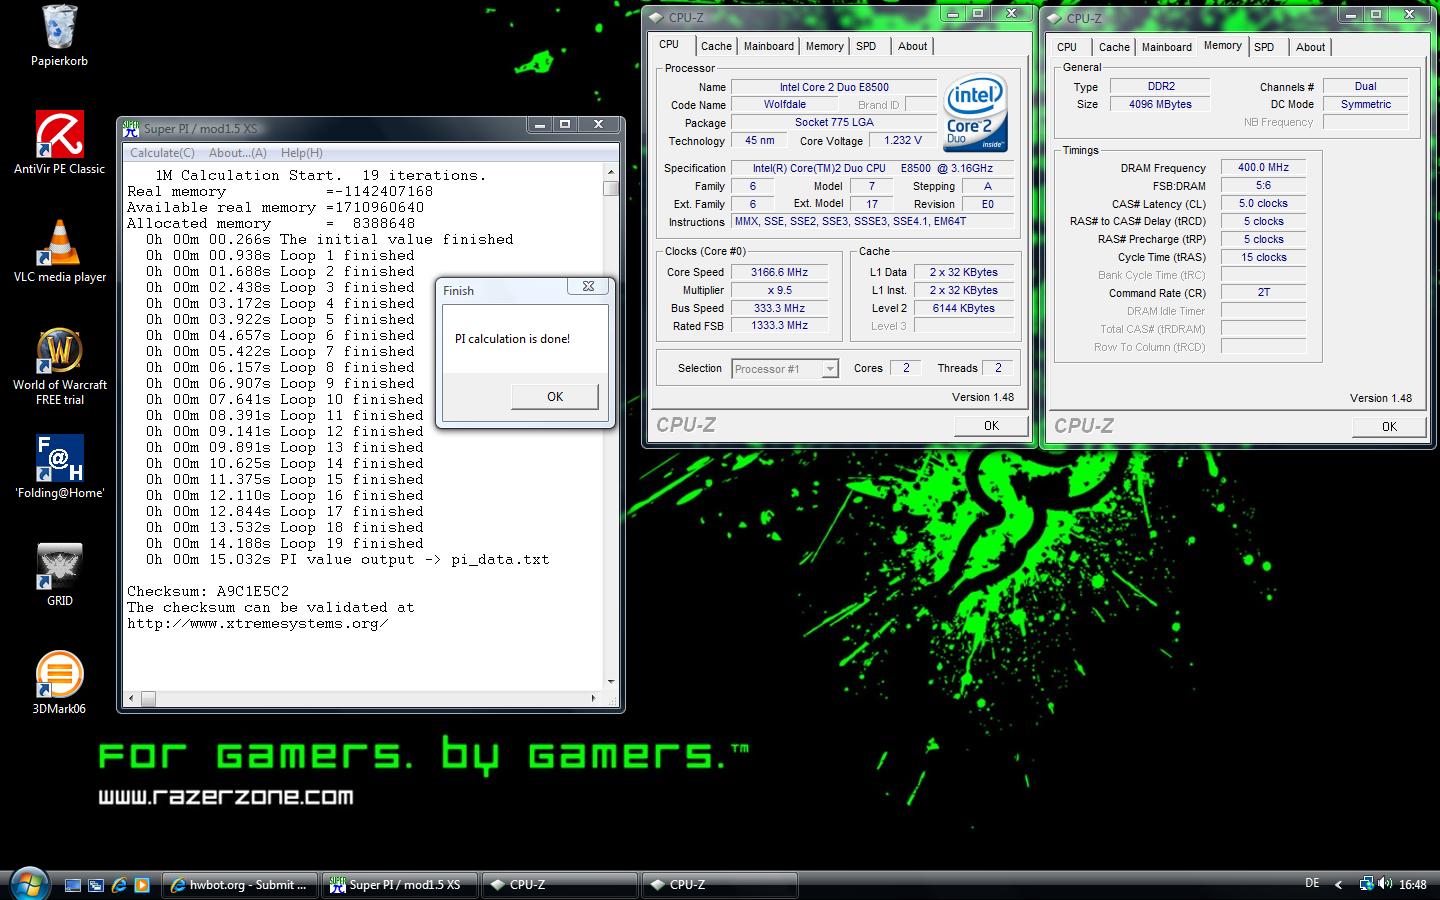Open the Help(H) menu in Super PI

coord(301,153)
